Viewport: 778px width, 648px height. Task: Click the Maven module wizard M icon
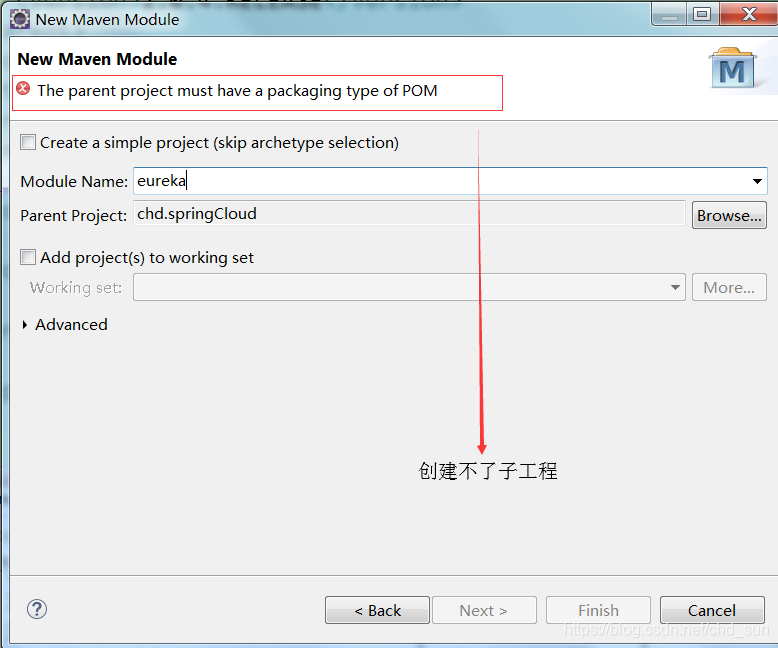coord(732,68)
